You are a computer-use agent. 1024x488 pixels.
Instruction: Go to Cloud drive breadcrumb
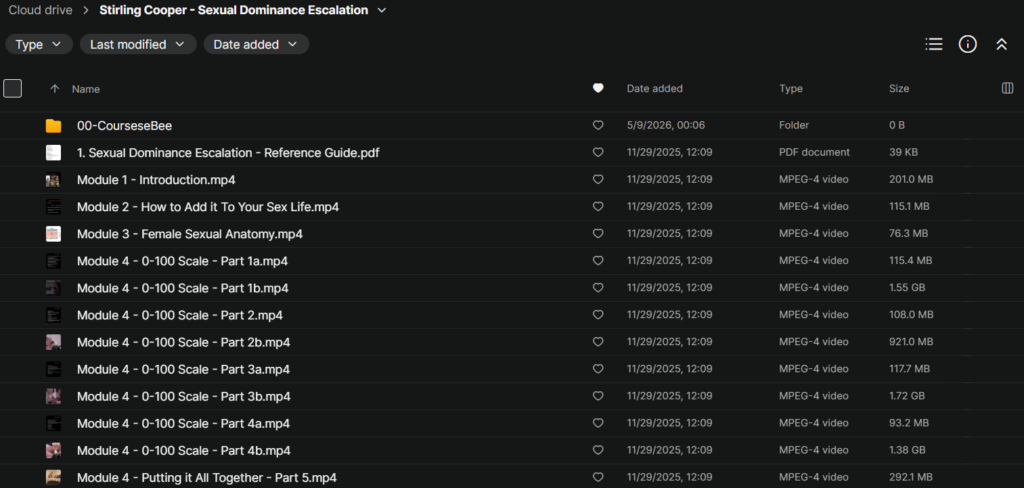pyautogui.click(x=40, y=10)
